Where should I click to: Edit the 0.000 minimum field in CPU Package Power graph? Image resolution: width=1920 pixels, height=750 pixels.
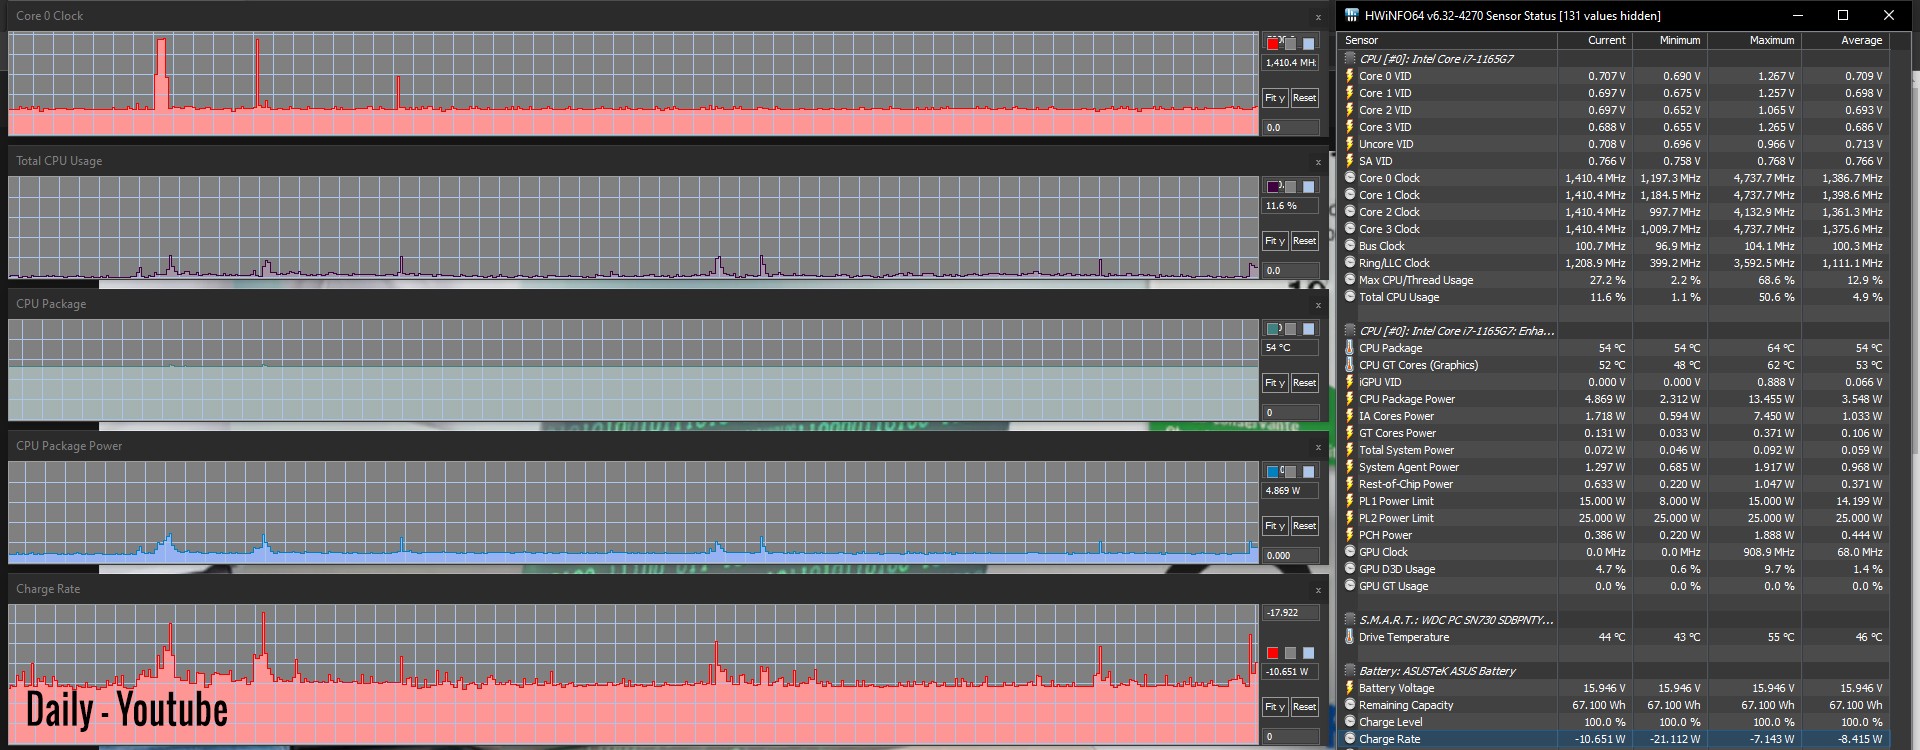tap(1290, 556)
